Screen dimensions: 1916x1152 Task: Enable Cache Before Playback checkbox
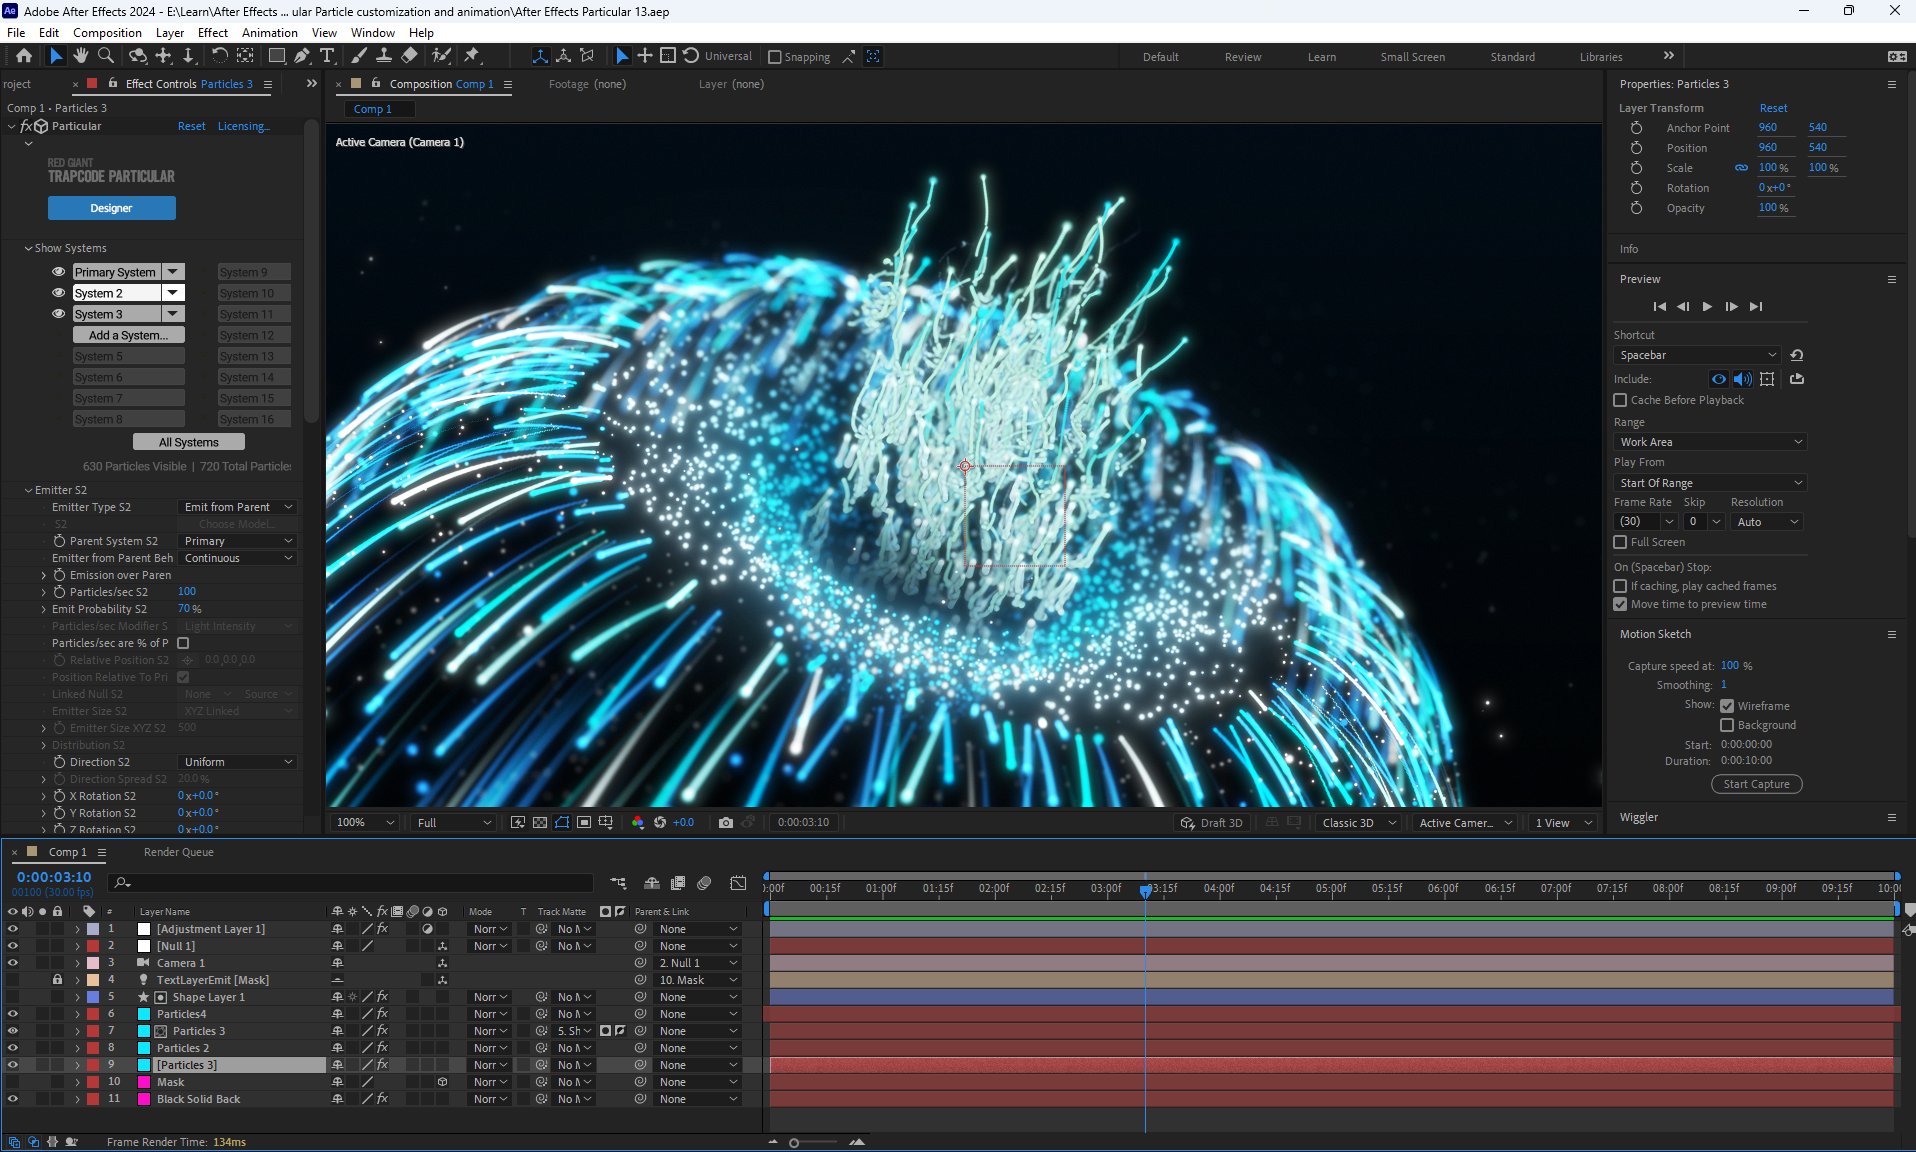point(1620,400)
